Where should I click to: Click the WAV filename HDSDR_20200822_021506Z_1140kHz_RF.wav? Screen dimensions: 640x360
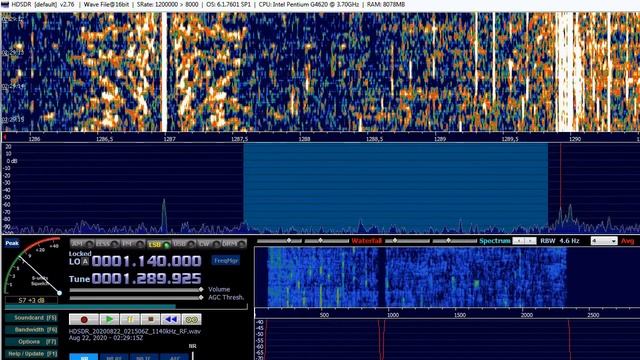(x=135, y=331)
